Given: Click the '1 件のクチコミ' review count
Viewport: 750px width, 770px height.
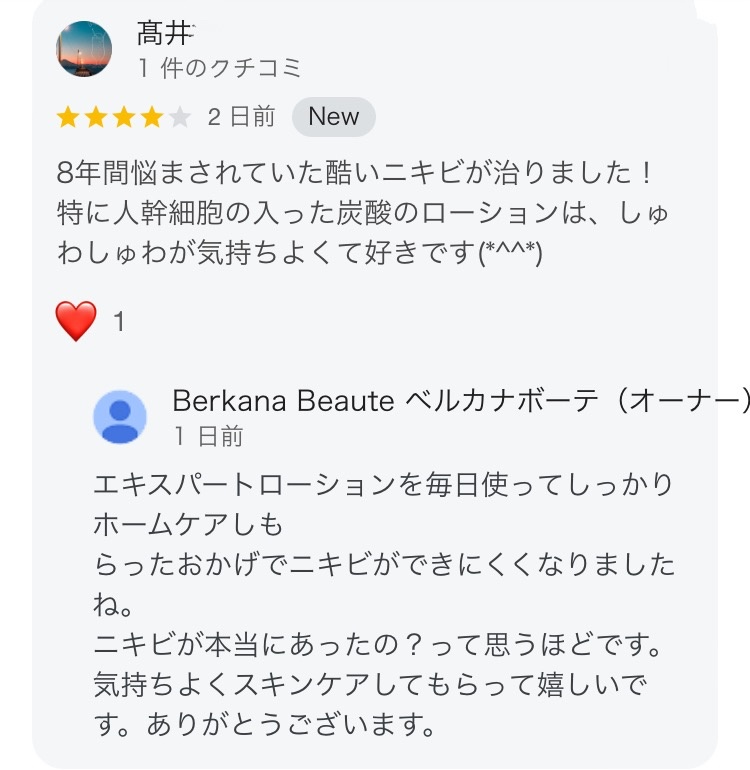Looking at the screenshot, I should pyautogui.click(x=219, y=68).
